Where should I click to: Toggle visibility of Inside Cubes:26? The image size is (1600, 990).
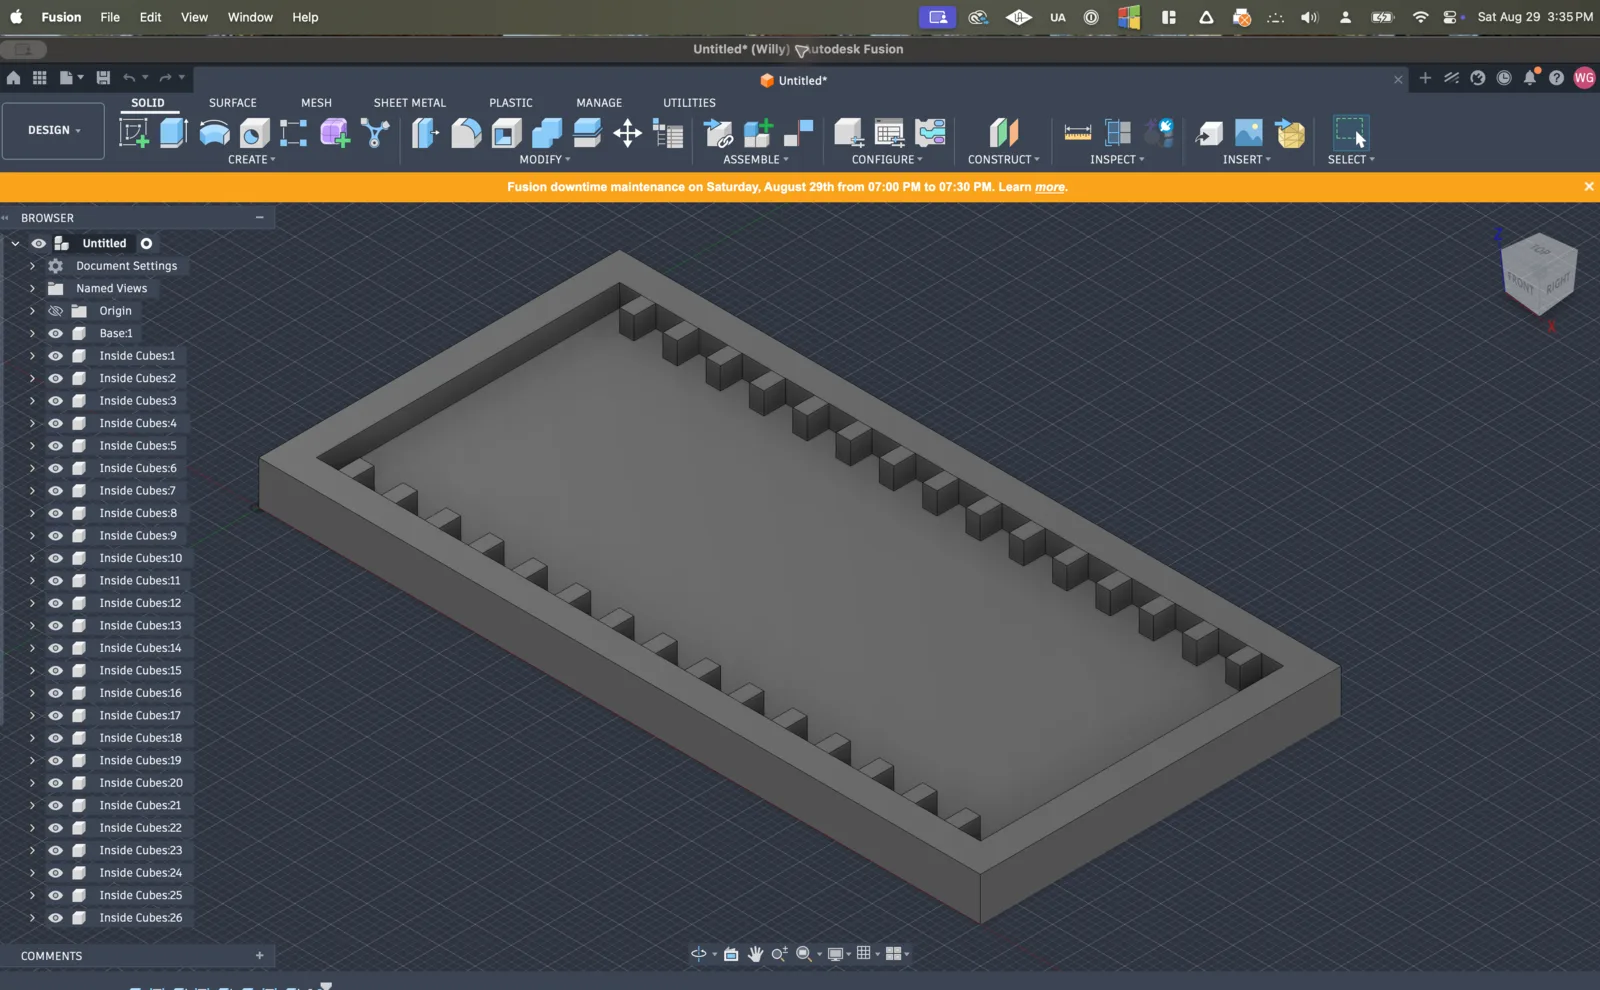(x=55, y=918)
